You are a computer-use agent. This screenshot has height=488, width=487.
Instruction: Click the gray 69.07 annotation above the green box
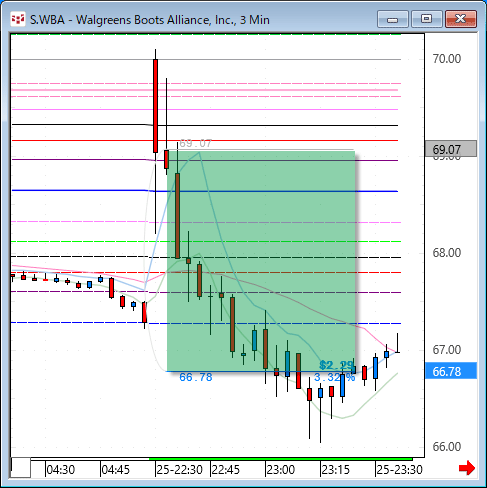pyautogui.click(x=196, y=143)
